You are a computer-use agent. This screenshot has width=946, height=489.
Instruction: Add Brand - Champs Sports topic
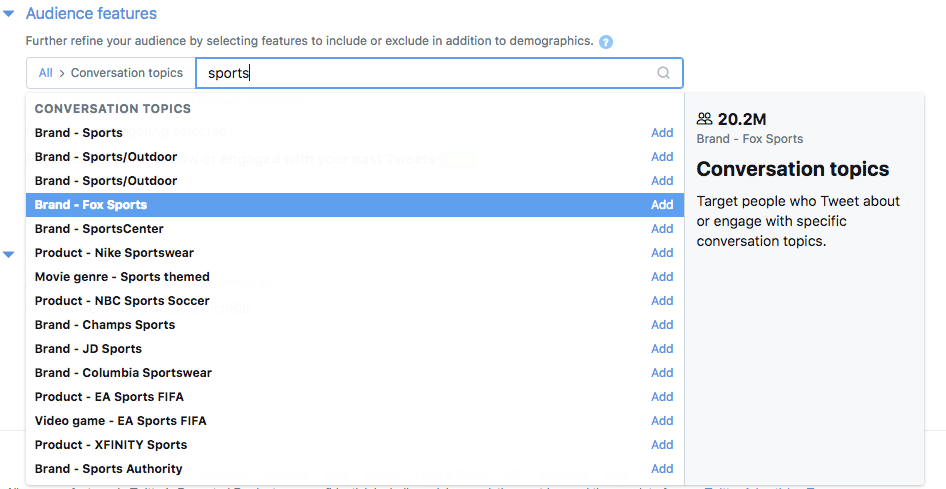(662, 325)
